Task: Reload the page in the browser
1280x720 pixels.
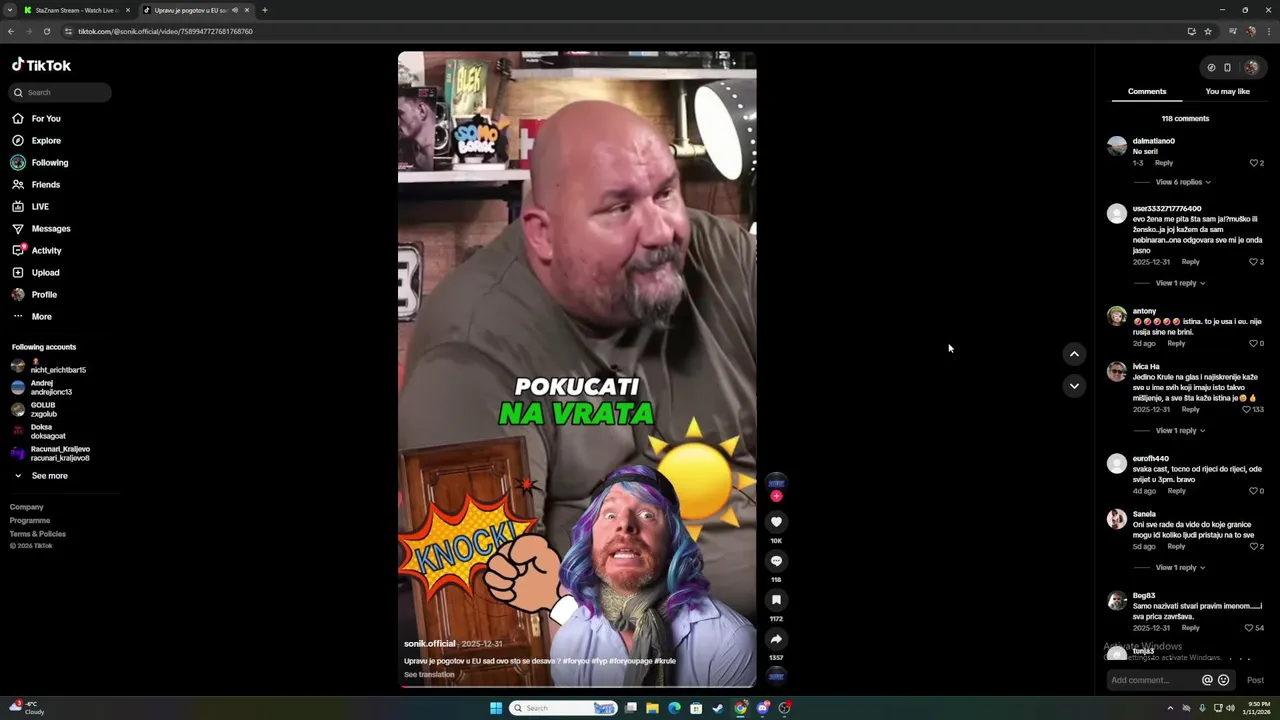Action: click(46, 31)
